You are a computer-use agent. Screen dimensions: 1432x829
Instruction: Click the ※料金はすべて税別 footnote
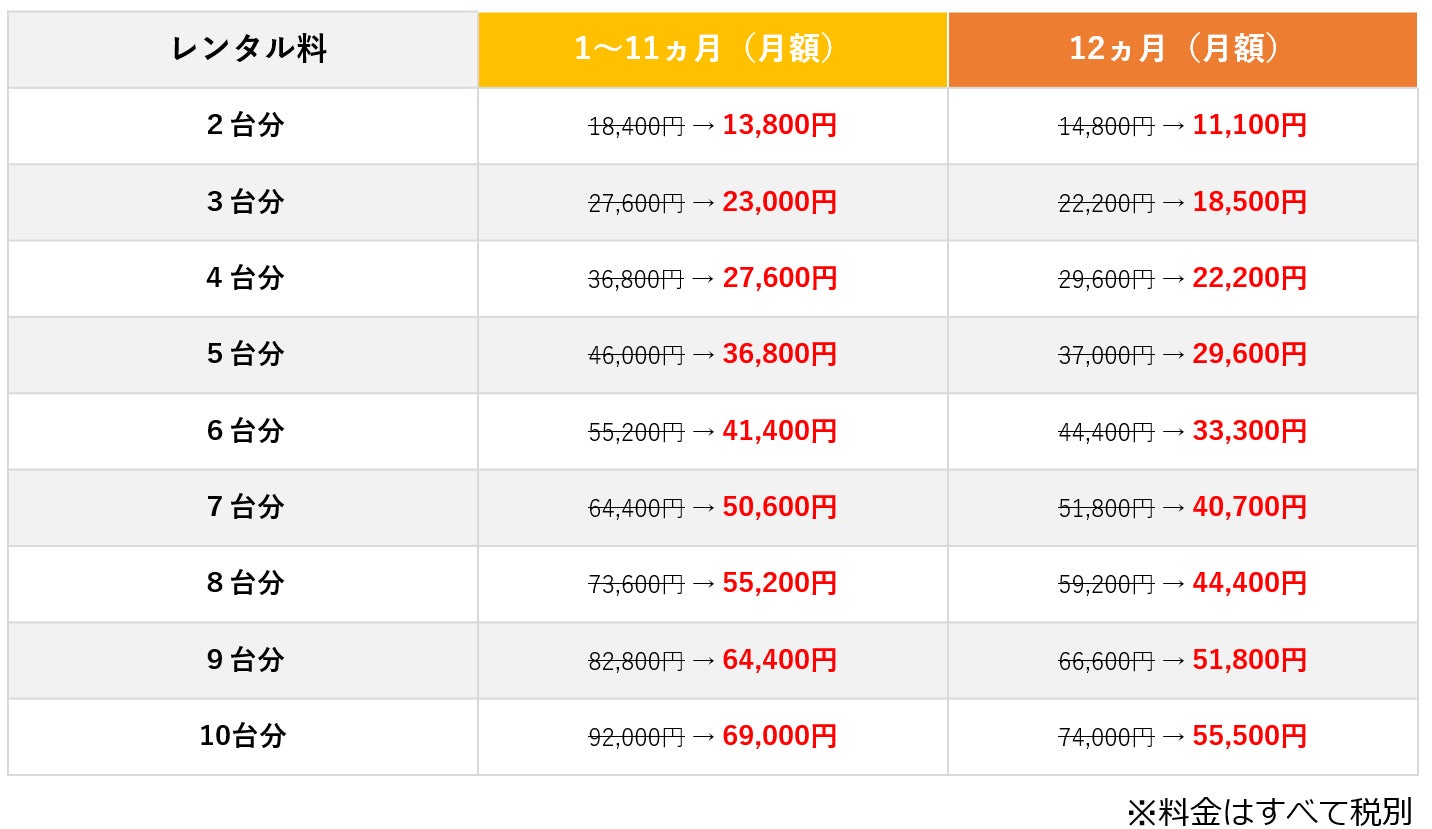click(x=1269, y=811)
